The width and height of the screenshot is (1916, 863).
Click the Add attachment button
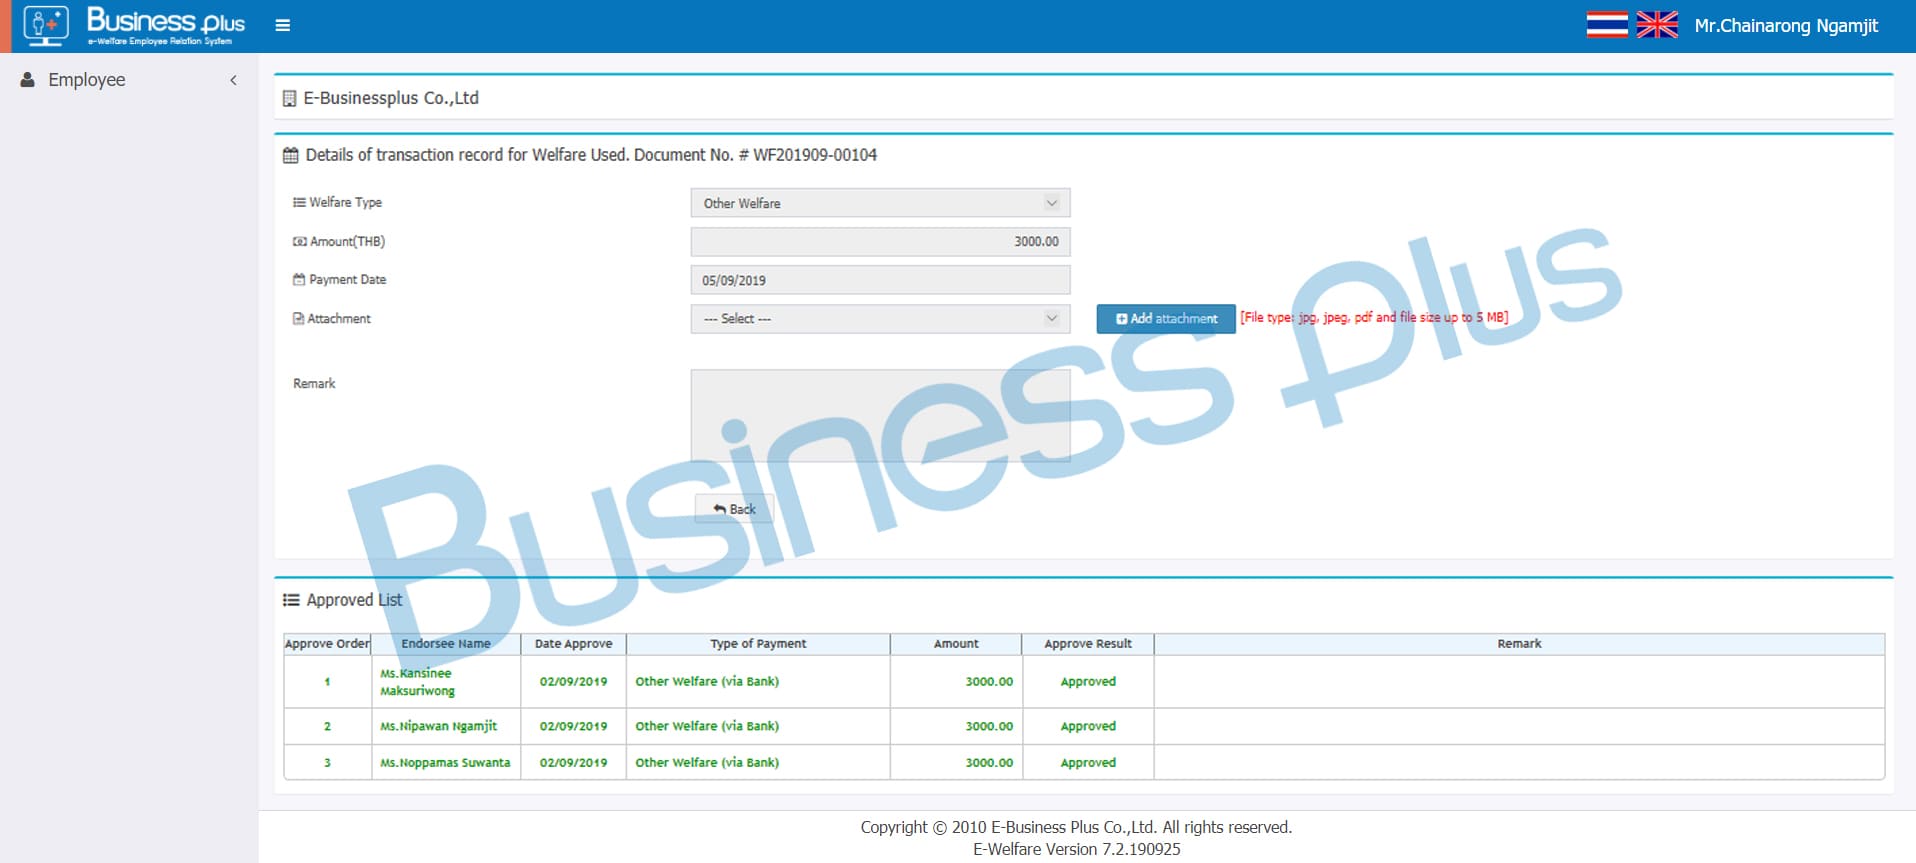(x=1166, y=319)
